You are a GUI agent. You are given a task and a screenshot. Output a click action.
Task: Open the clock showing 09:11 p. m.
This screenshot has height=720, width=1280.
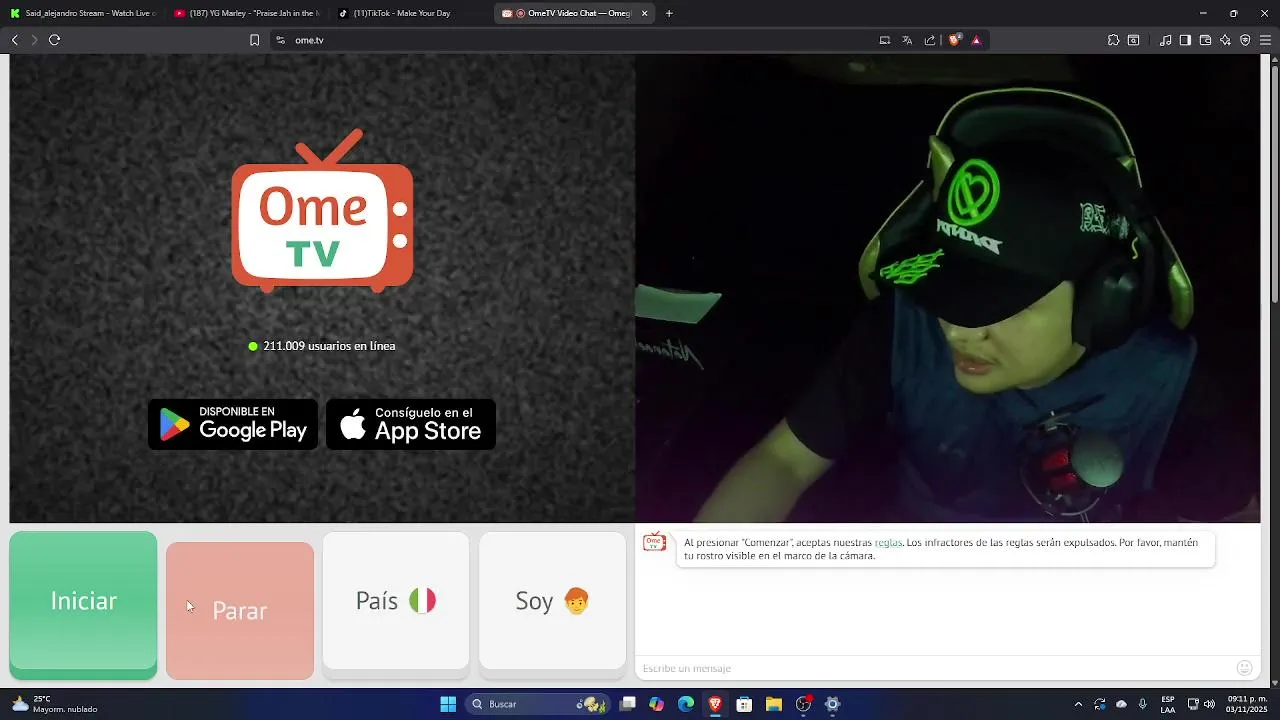click(x=1247, y=704)
